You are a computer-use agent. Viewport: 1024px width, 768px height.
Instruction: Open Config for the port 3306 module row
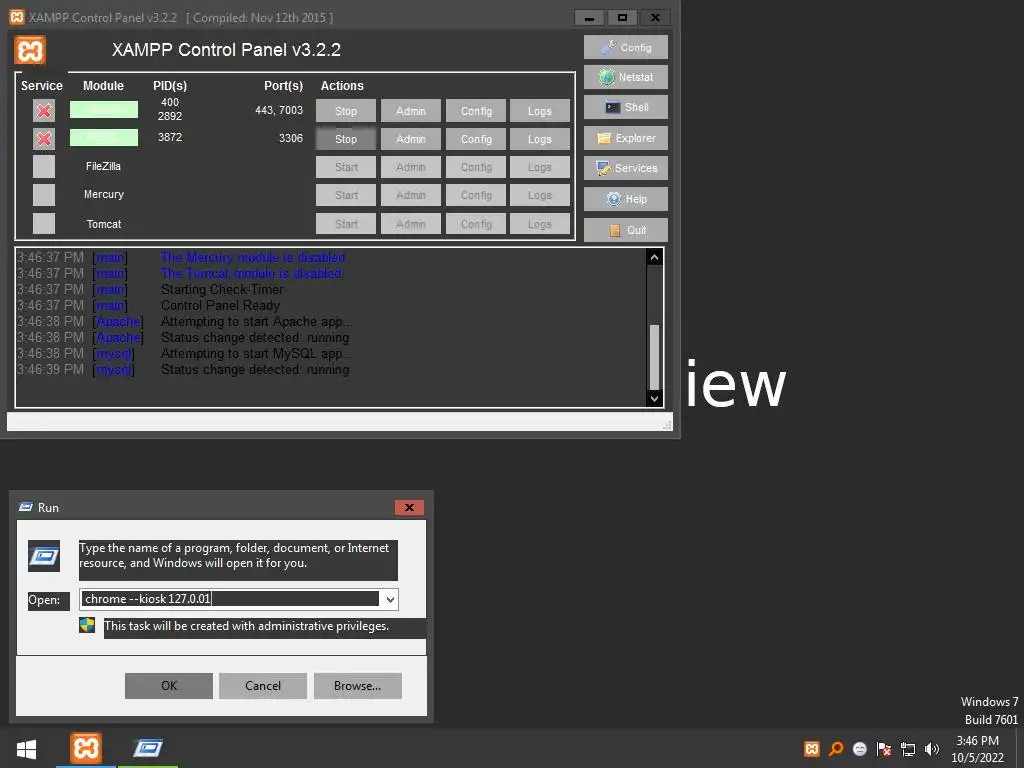[476, 139]
